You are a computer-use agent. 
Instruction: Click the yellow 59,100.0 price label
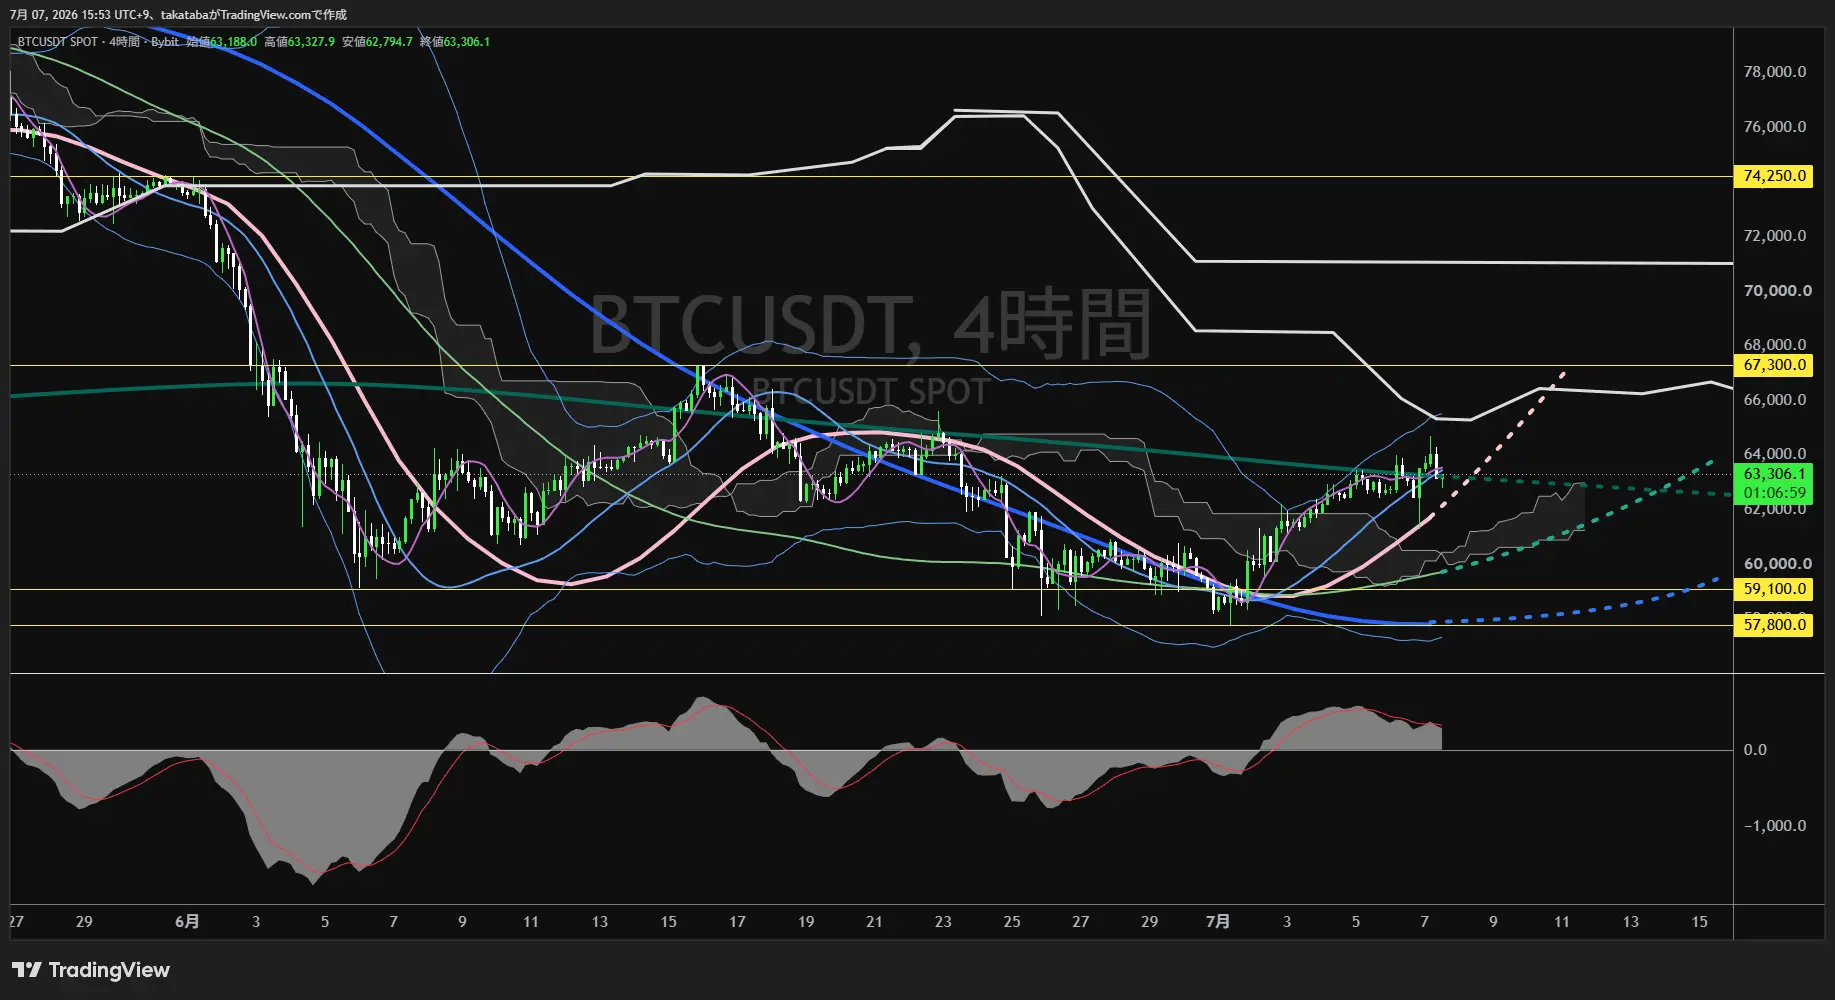pos(1774,589)
